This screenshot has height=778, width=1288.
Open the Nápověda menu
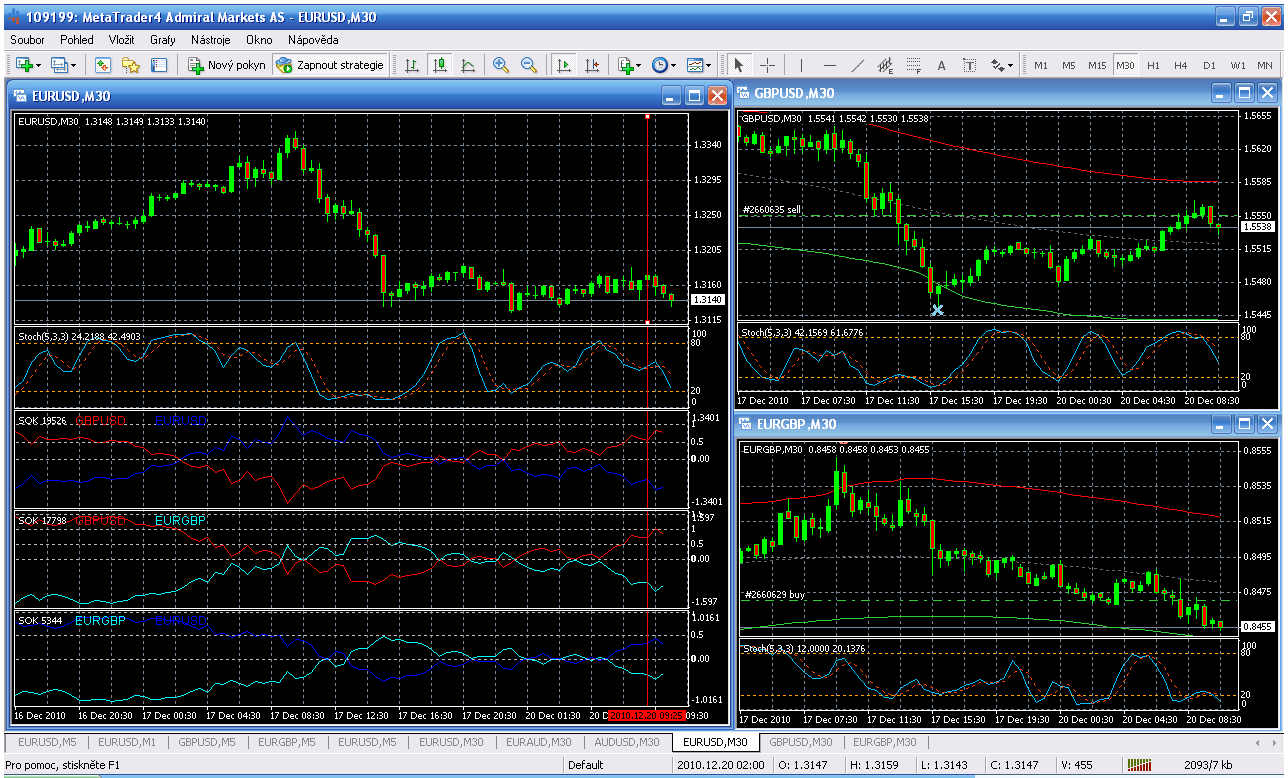click(313, 40)
